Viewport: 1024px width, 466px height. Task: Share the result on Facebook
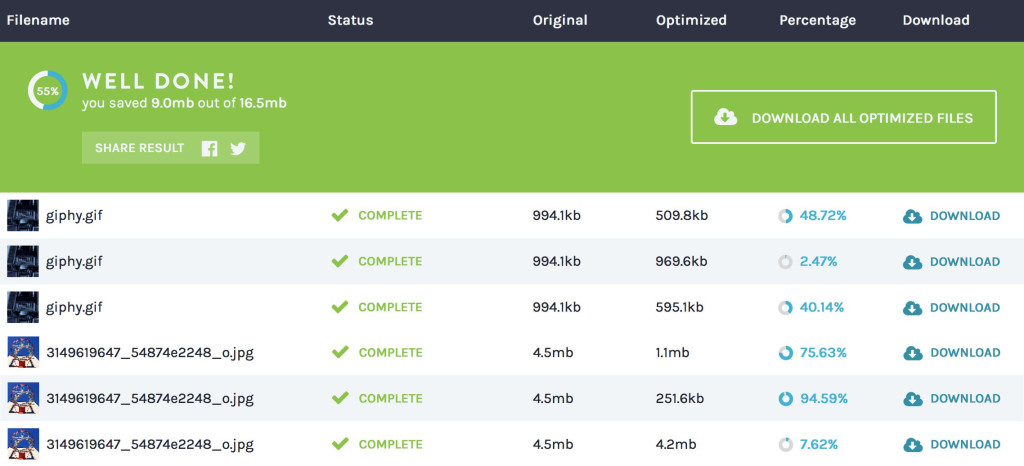coord(209,149)
